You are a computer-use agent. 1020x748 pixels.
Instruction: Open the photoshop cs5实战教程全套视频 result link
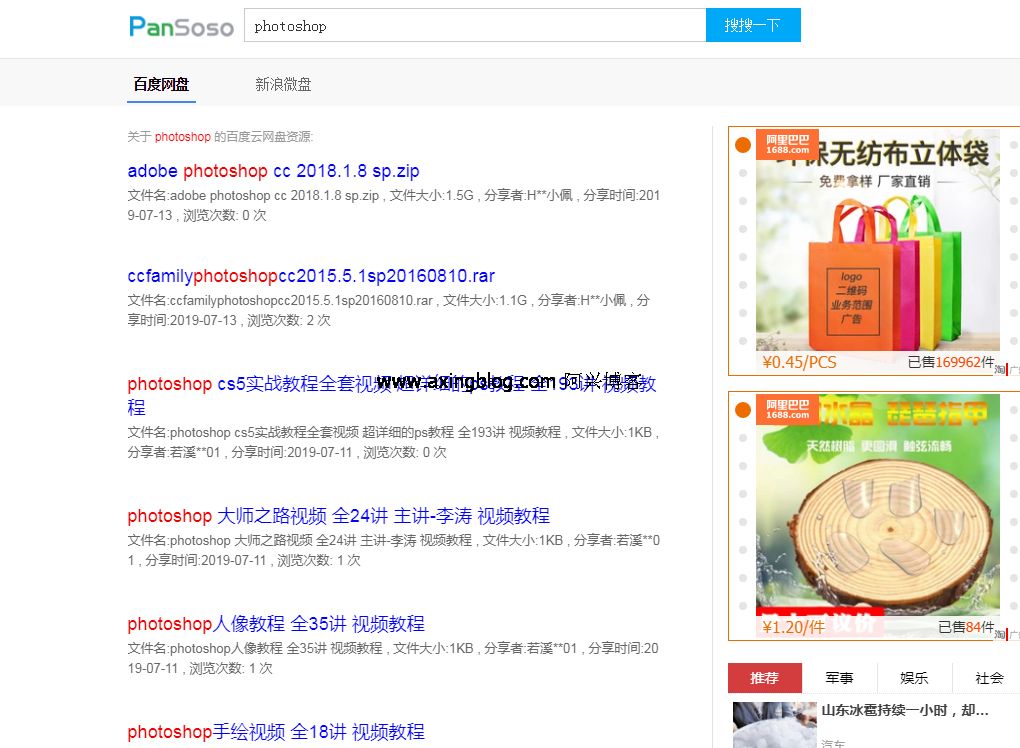392,395
